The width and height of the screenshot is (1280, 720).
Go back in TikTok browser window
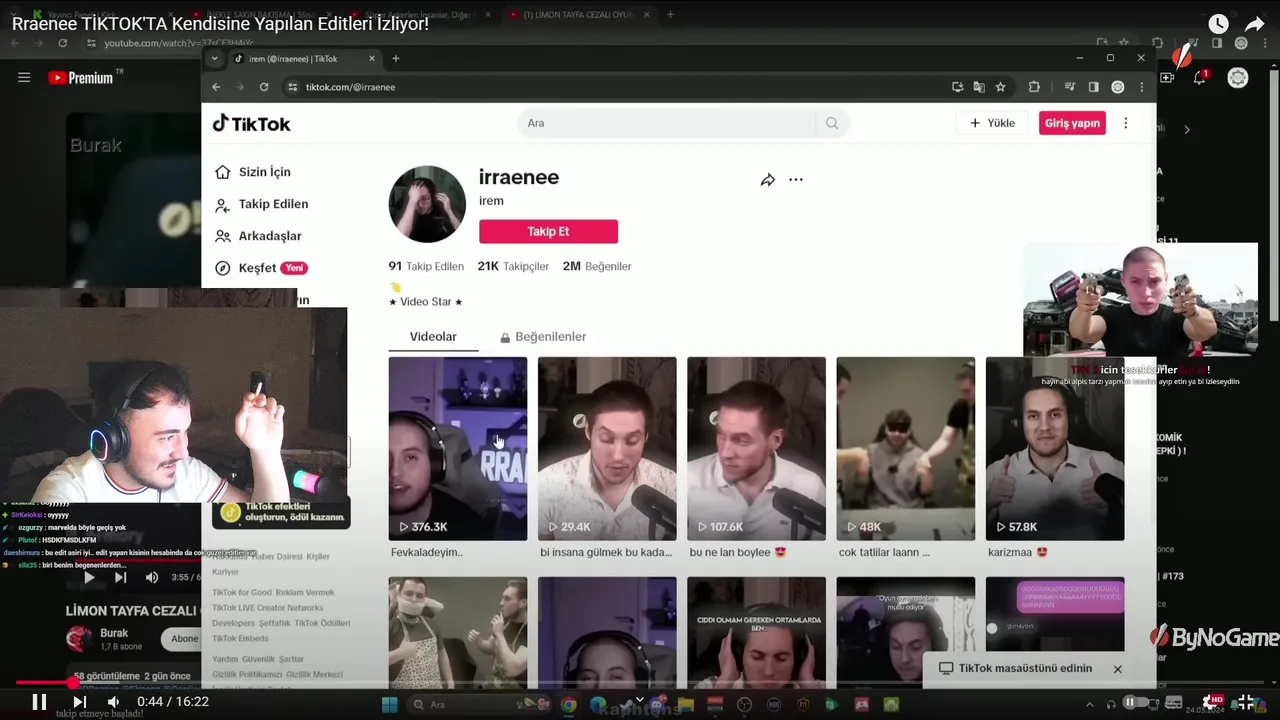click(216, 87)
